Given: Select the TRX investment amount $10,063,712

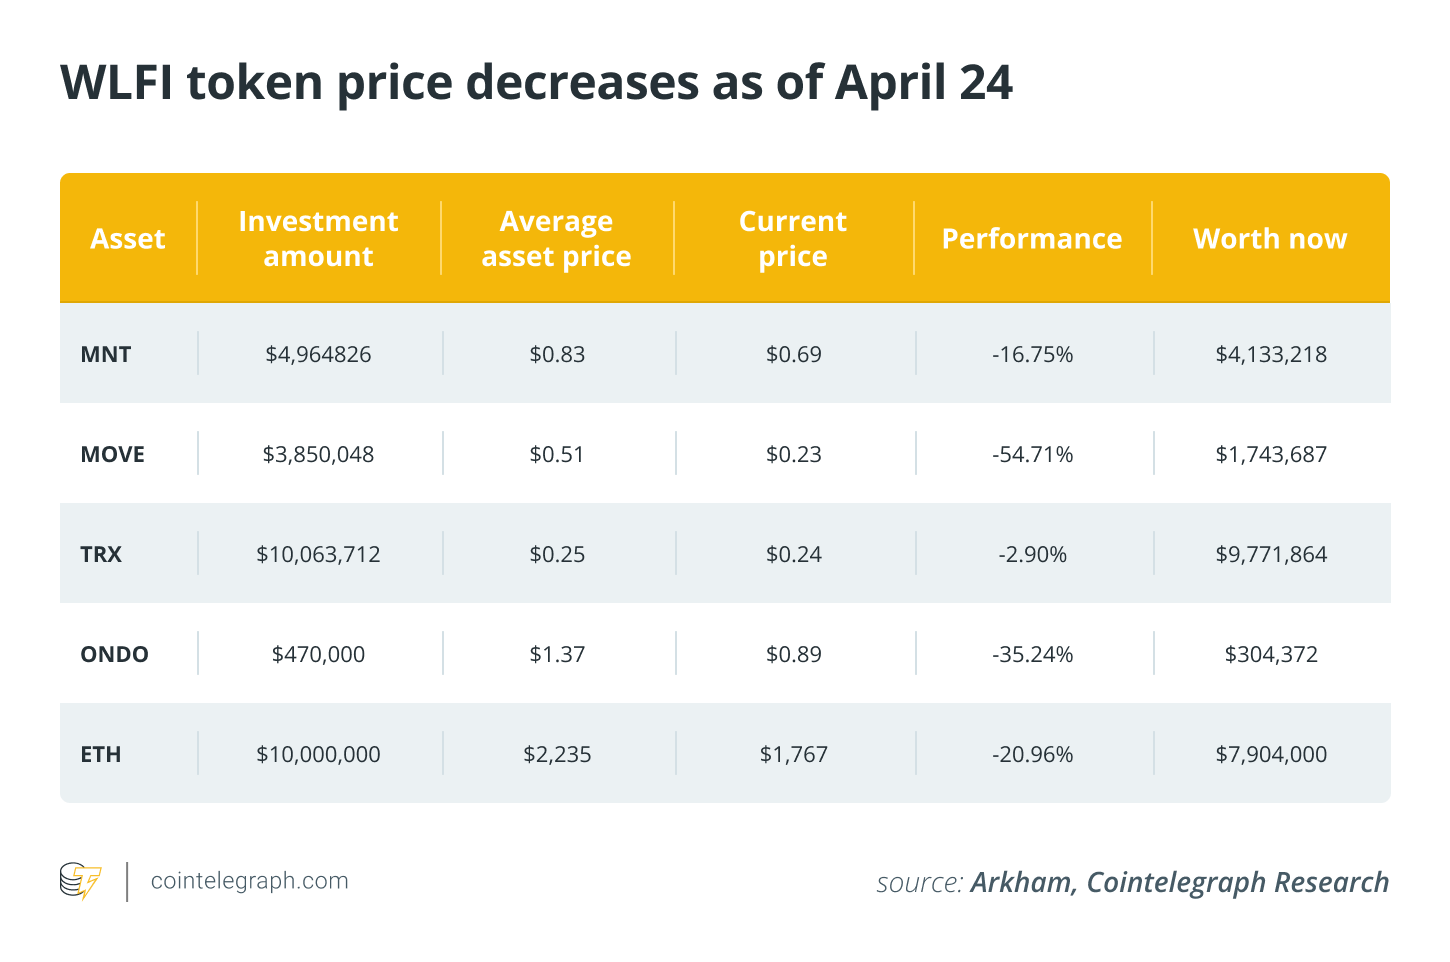Looking at the screenshot, I should pos(318,554).
